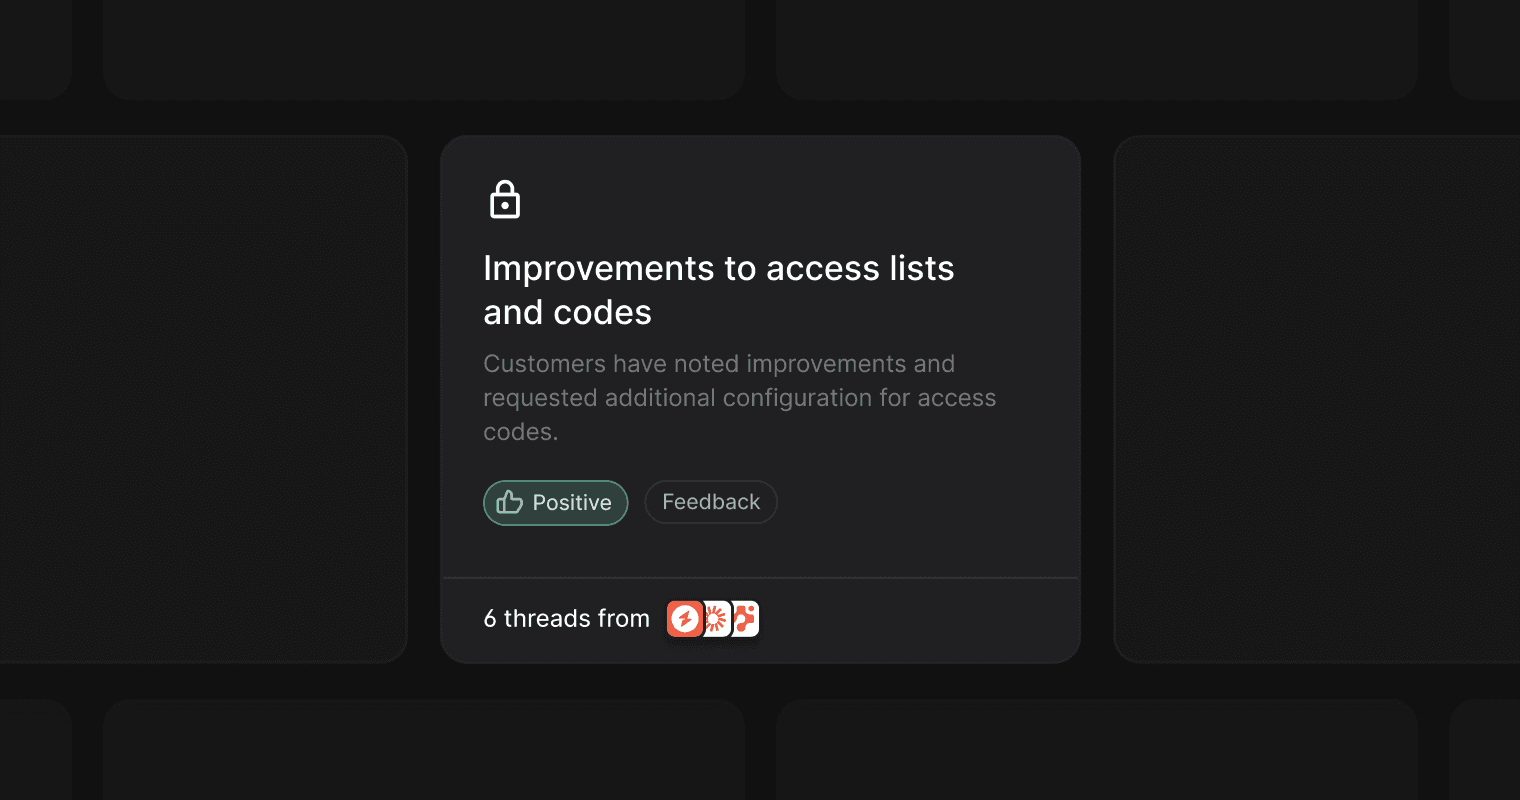
Task: Open the connected-nodes company logo
Action: (745, 619)
